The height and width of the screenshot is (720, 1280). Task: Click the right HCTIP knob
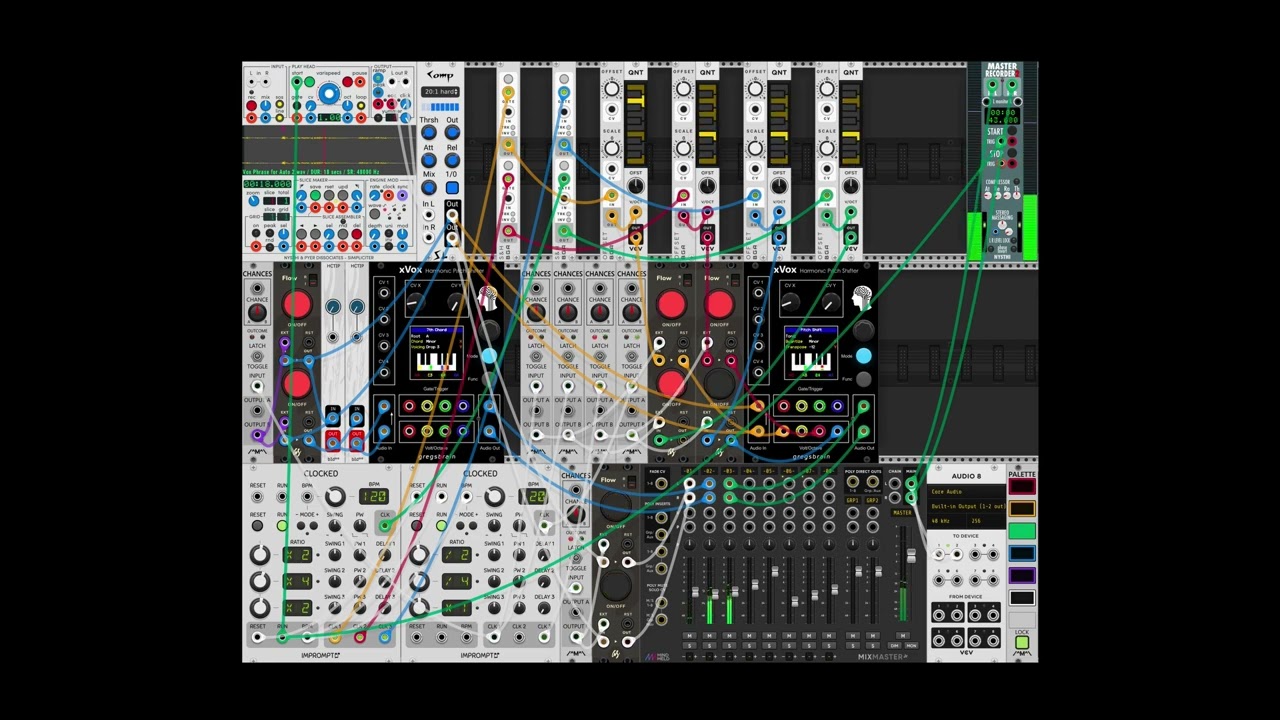[x=357, y=307]
